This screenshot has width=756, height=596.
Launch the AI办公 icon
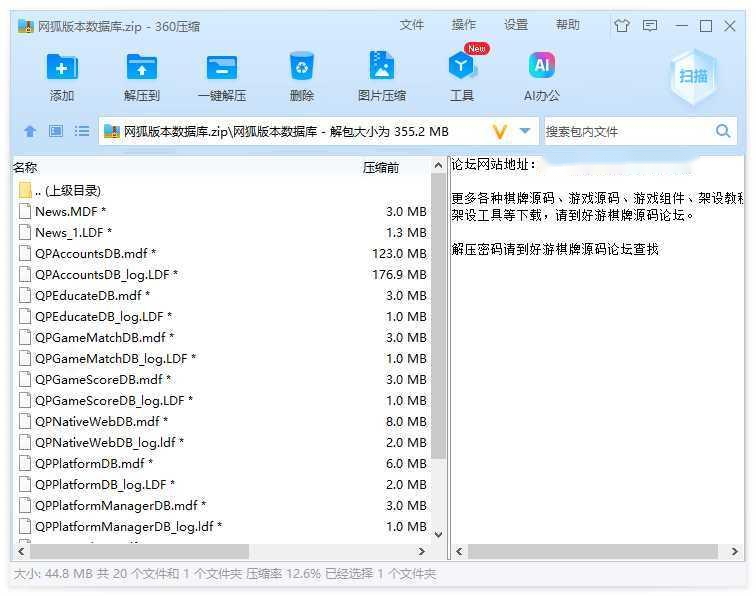[x=541, y=68]
